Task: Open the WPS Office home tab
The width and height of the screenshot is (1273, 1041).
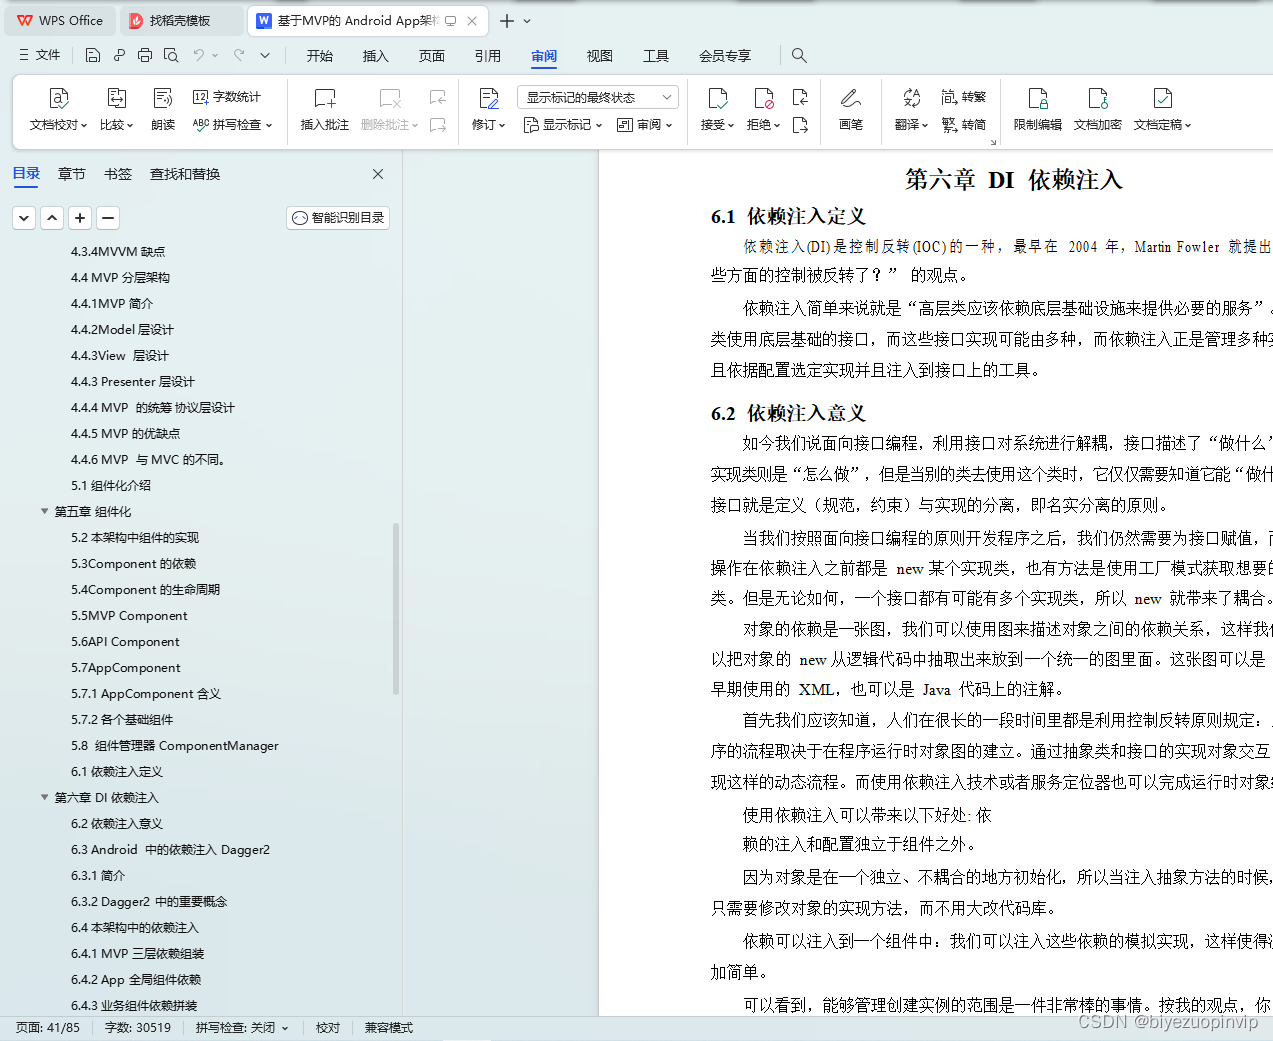Action: click(x=60, y=20)
